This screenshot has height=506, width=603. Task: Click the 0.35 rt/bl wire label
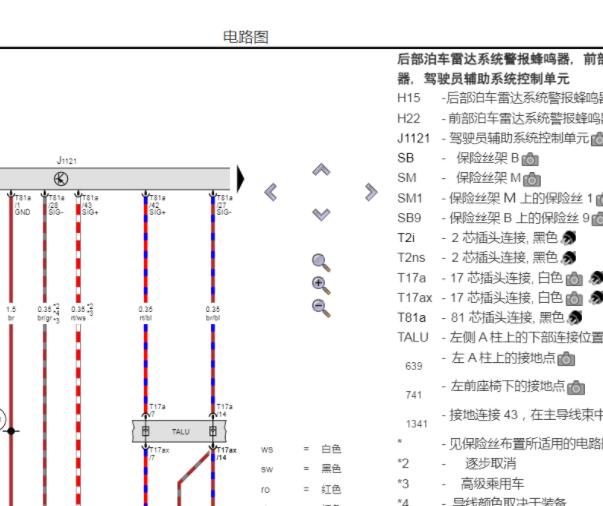click(145, 313)
